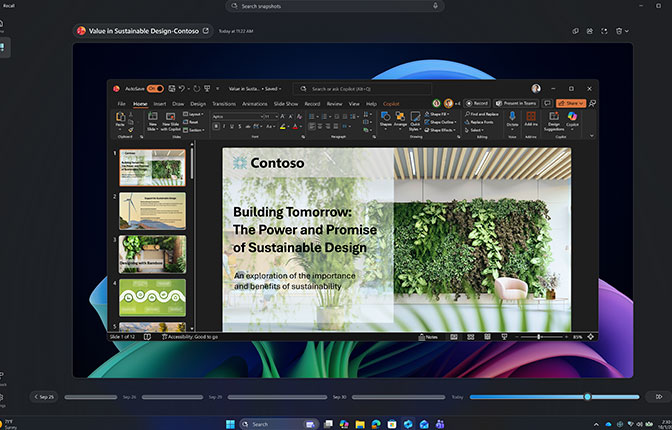Click the Reset slide button
The width and height of the screenshot is (672, 430).
click(191, 122)
